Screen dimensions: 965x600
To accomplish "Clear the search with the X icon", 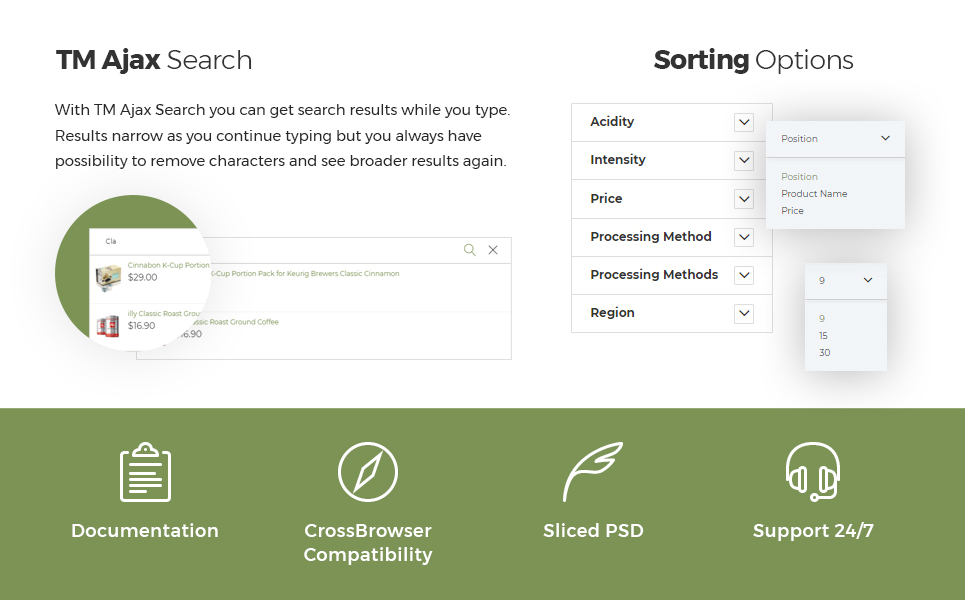I will 493,250.
